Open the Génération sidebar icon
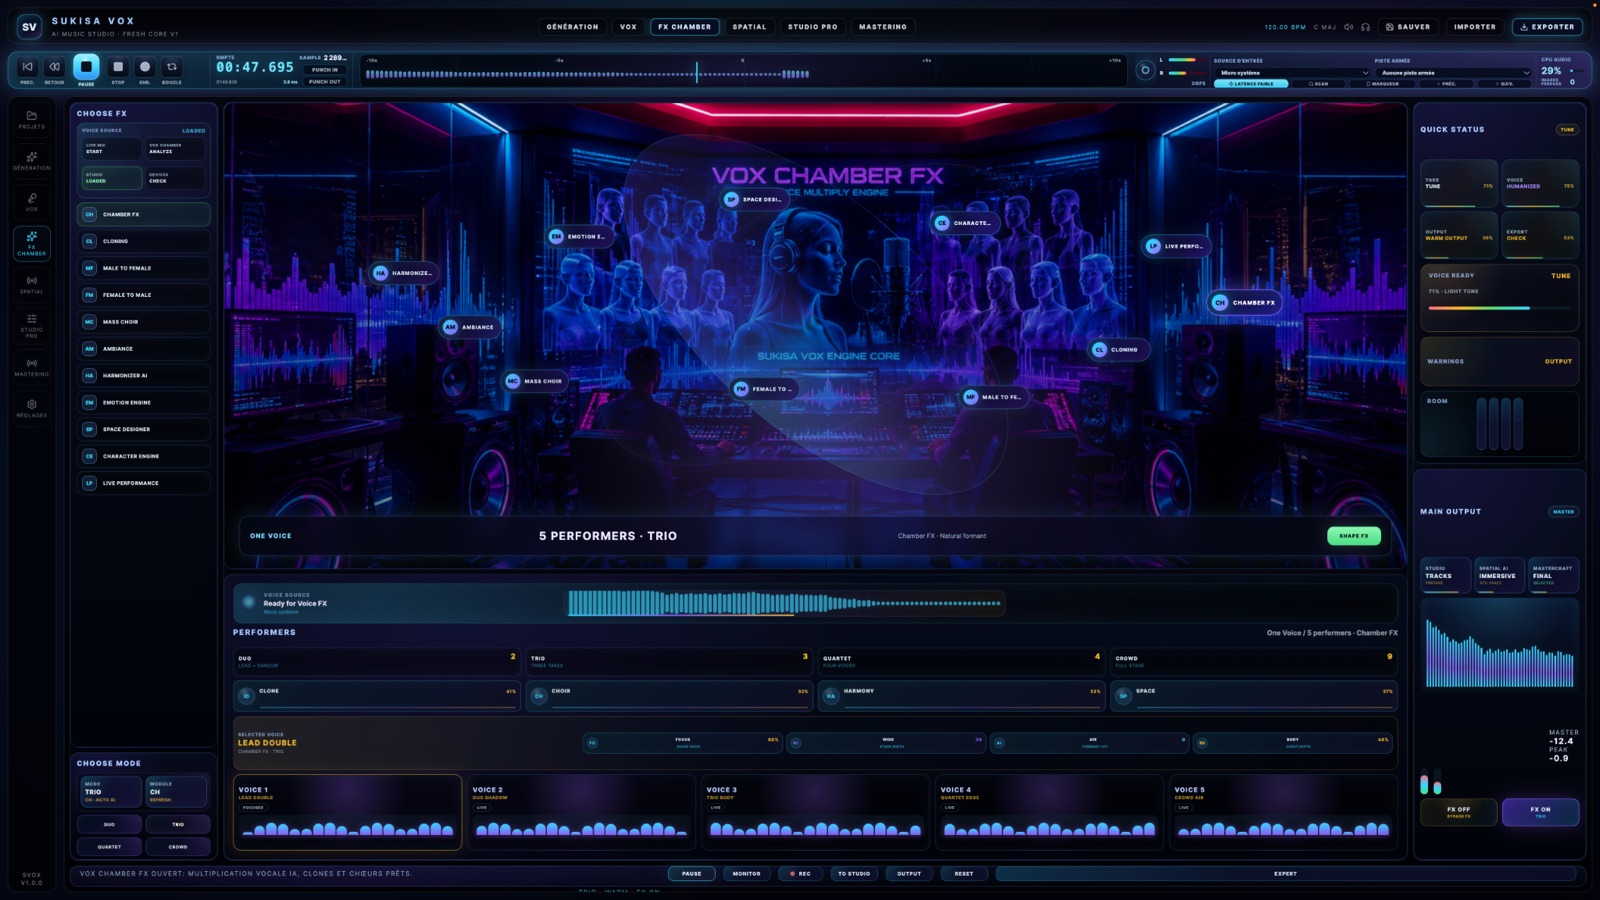Screen dimensions: 1600x900 point(31,160)
